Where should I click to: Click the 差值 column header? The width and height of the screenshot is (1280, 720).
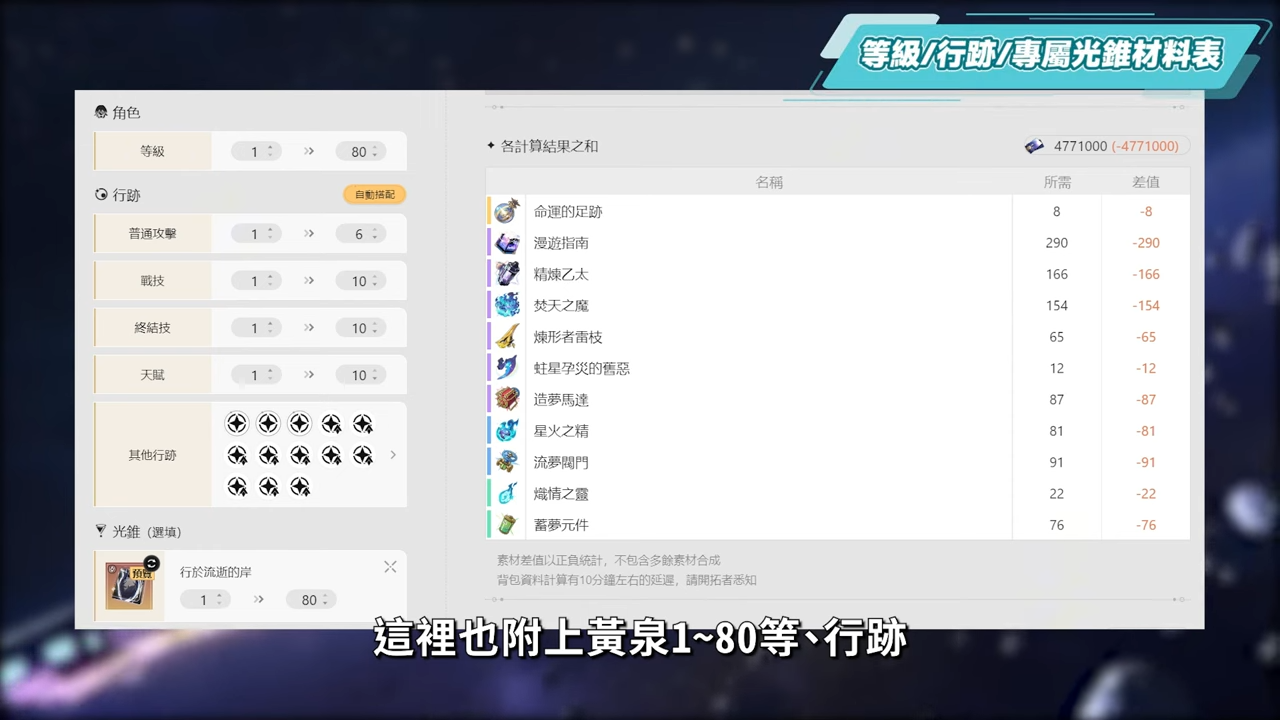(1145, 182)
